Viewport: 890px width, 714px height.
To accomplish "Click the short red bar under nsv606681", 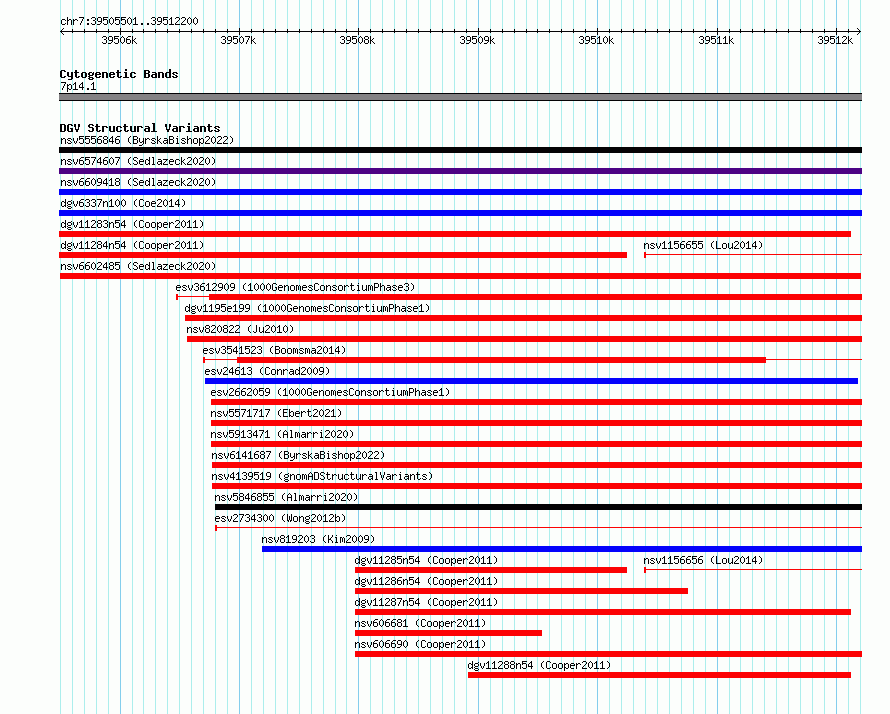I will [x=448, y=633].
